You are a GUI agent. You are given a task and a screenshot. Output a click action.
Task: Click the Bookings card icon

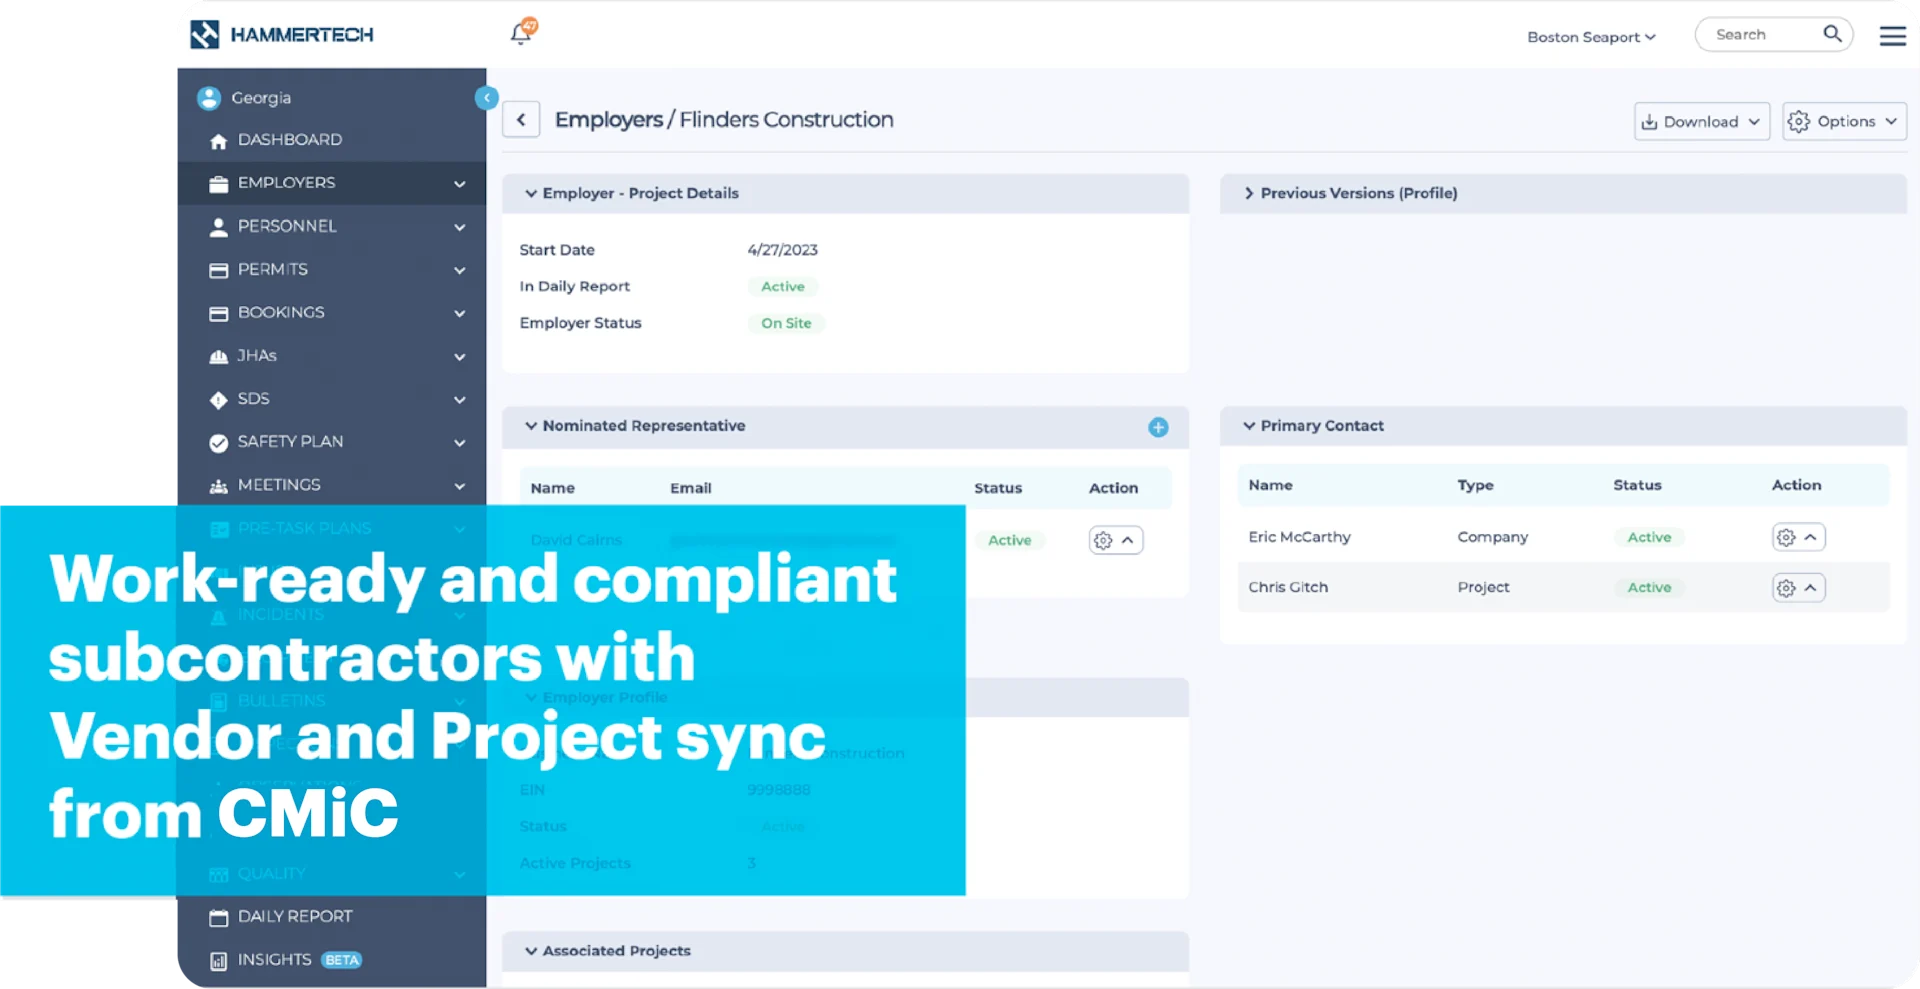point(219,313)
